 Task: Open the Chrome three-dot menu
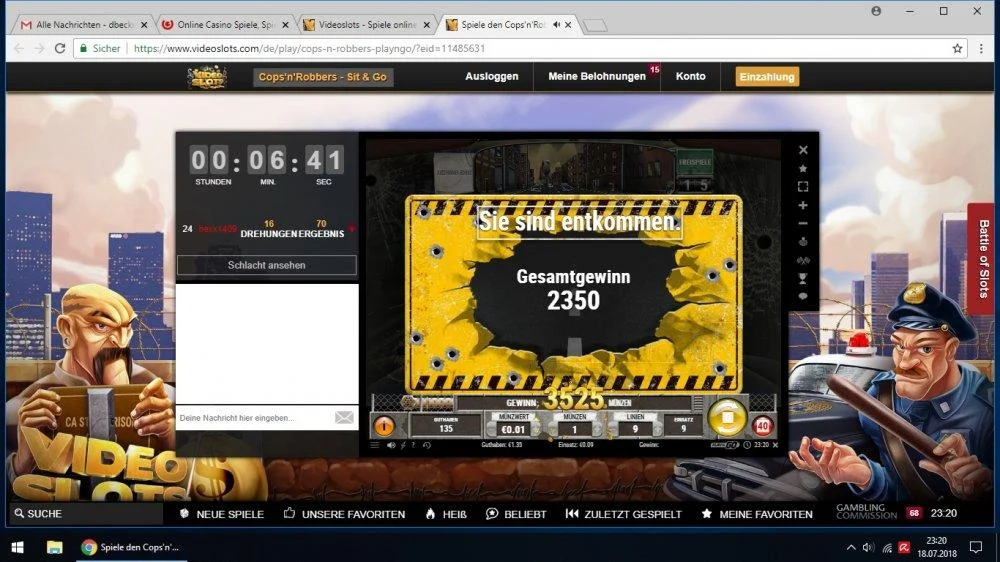pos(981,48)
